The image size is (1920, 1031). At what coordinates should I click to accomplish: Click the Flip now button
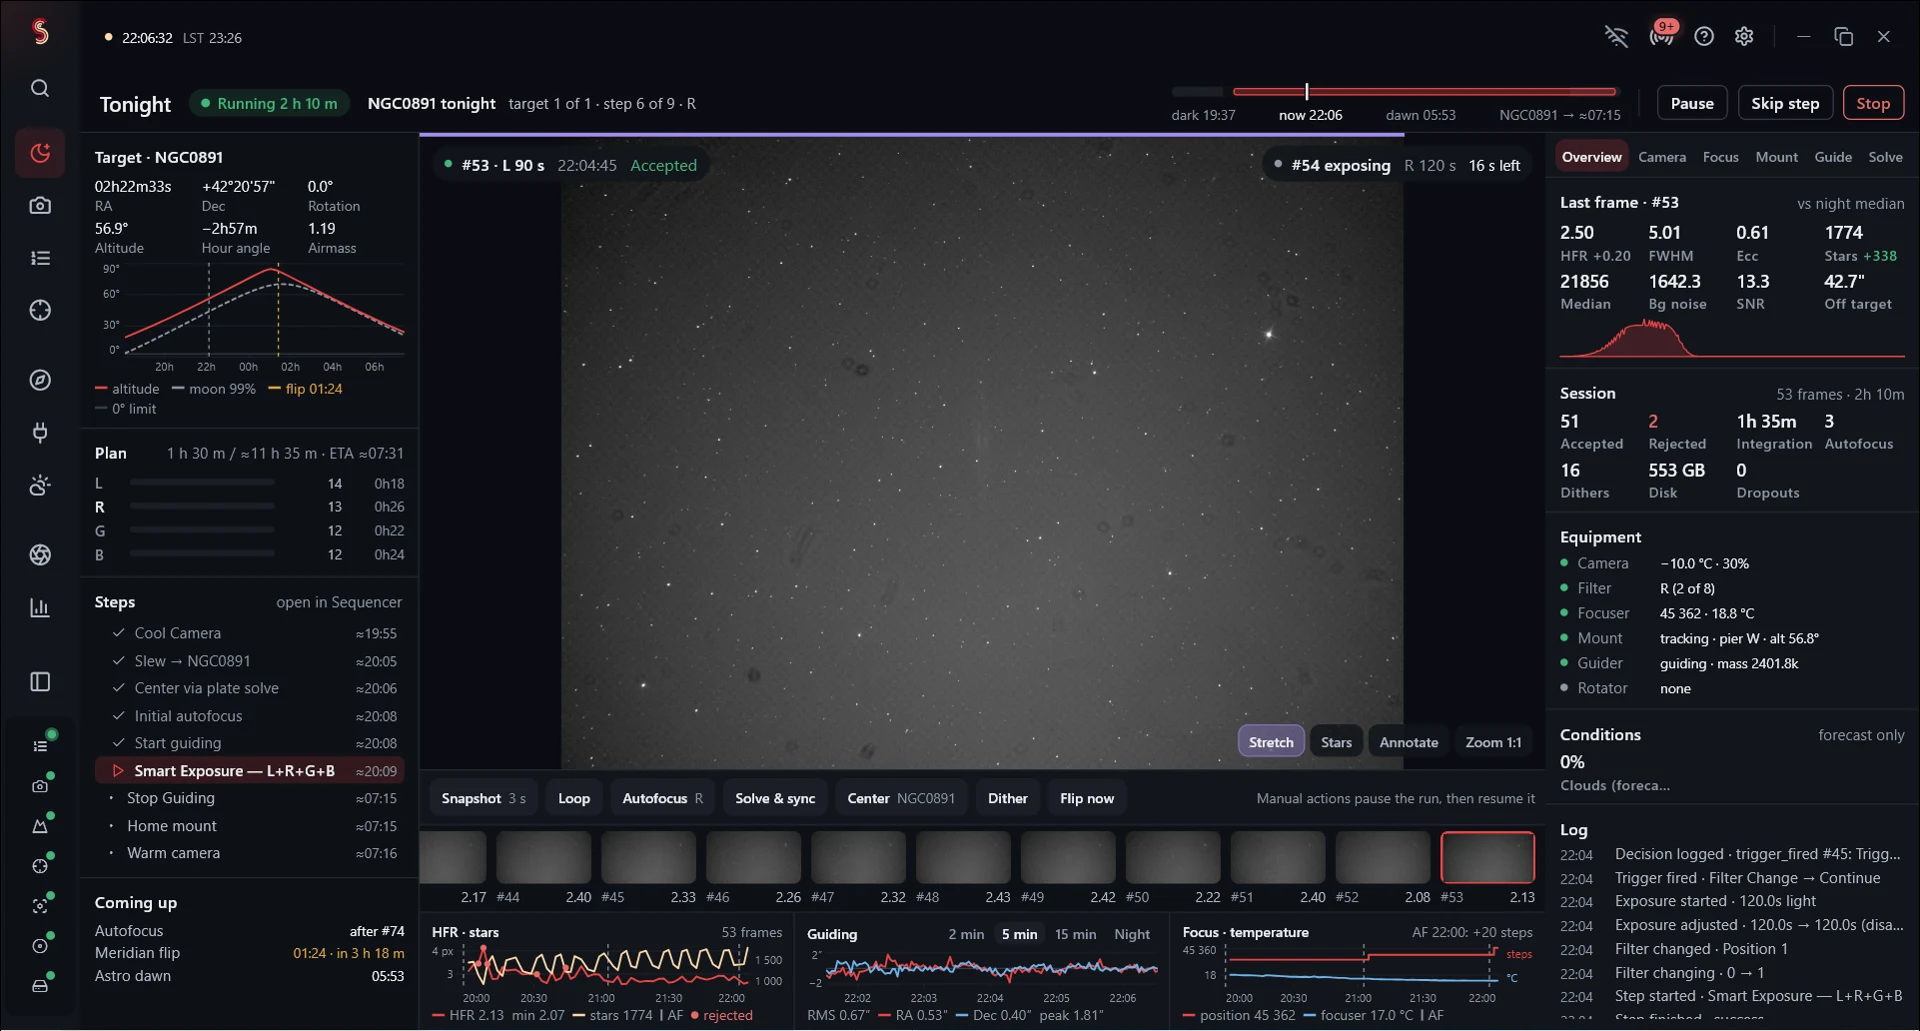tap(1087, 798)
